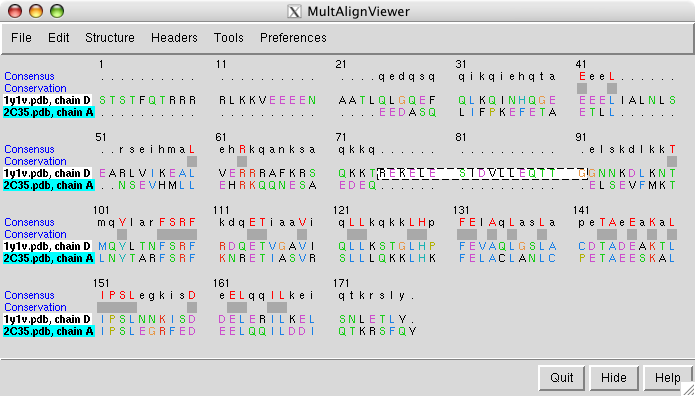Click the X11 icon in title bar
This screenshot has width=695, height=396.
point(294,11)
